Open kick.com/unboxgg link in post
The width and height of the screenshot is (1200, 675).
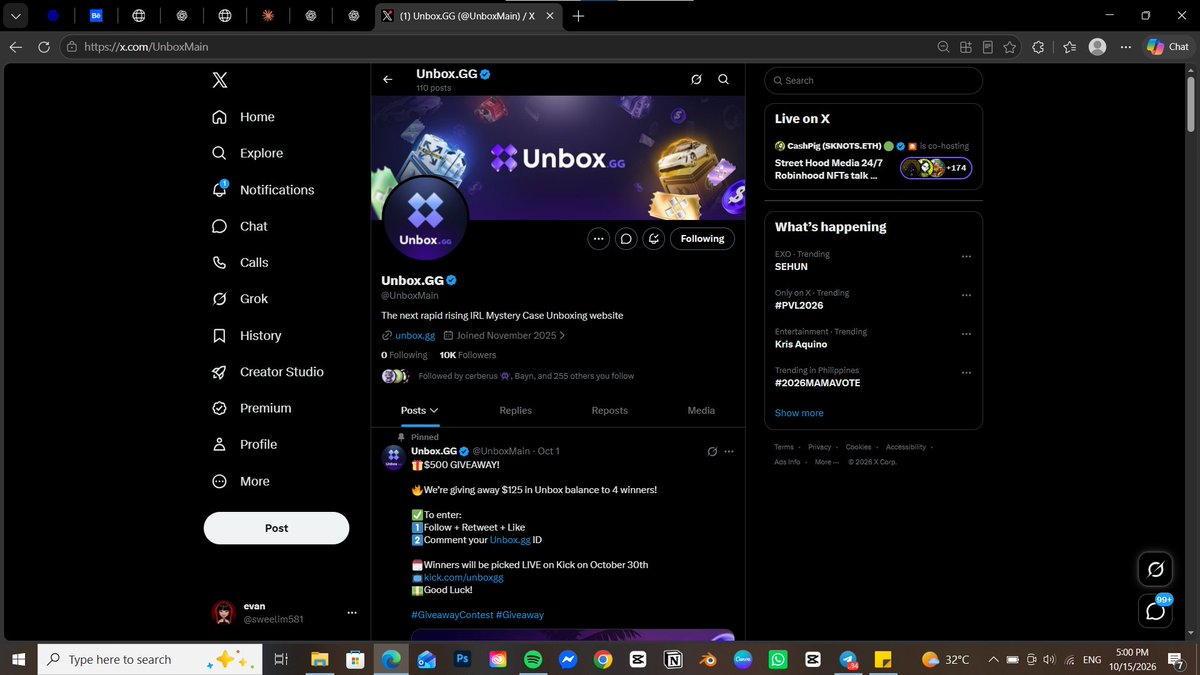(464, 578)
